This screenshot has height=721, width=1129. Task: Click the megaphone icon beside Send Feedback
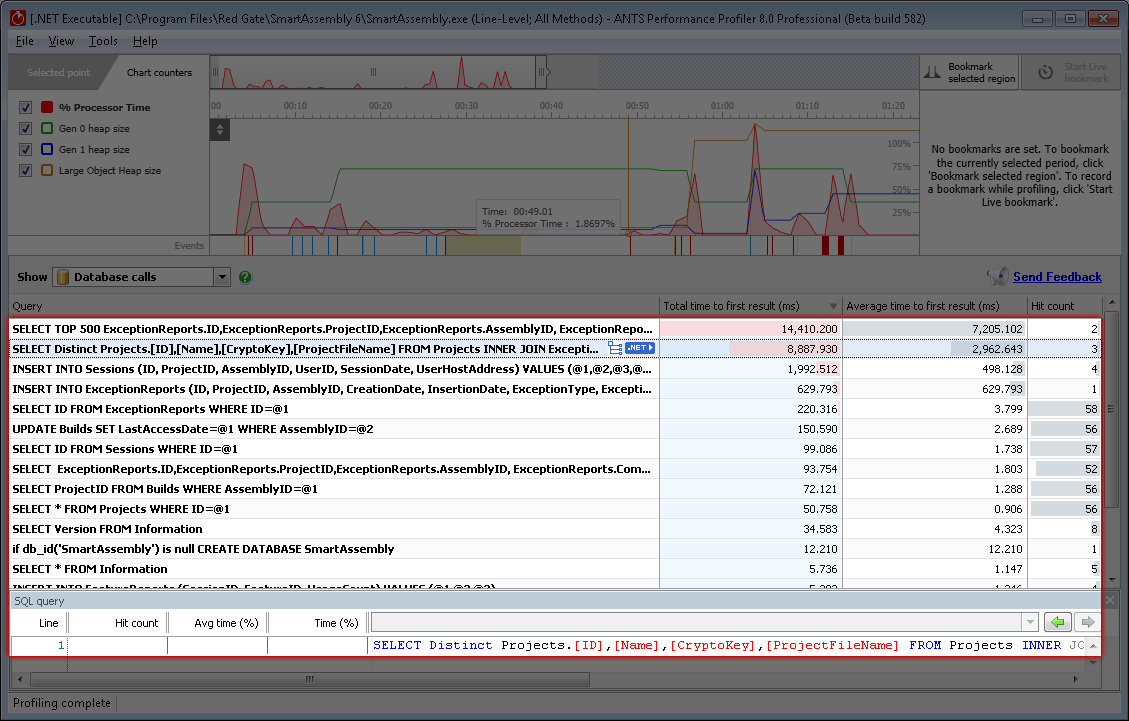997,277
